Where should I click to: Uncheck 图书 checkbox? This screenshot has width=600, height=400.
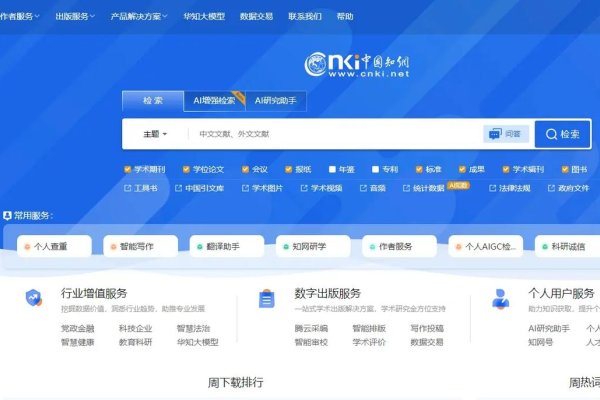[x=565, y=169]
